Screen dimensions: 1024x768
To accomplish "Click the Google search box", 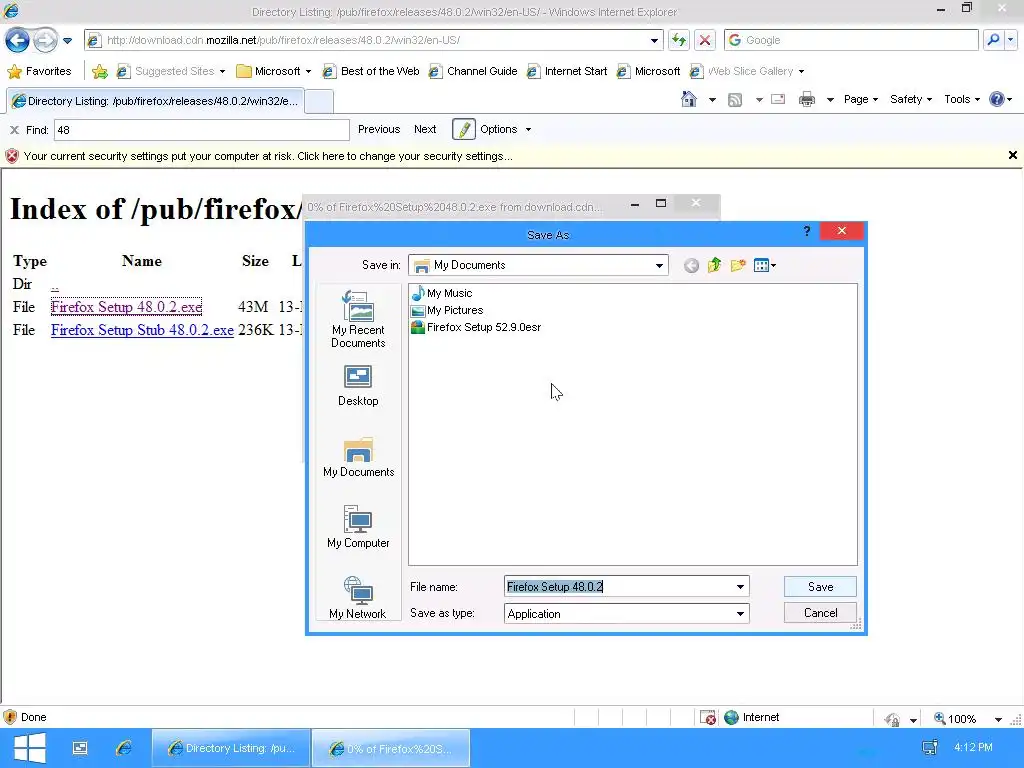I will pyautogui.click(x=851, y=40).
